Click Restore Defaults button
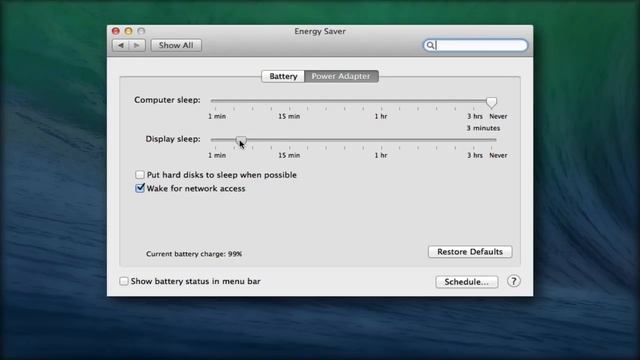Viewport: 640px width, 360px height. (x=470, y=252)
